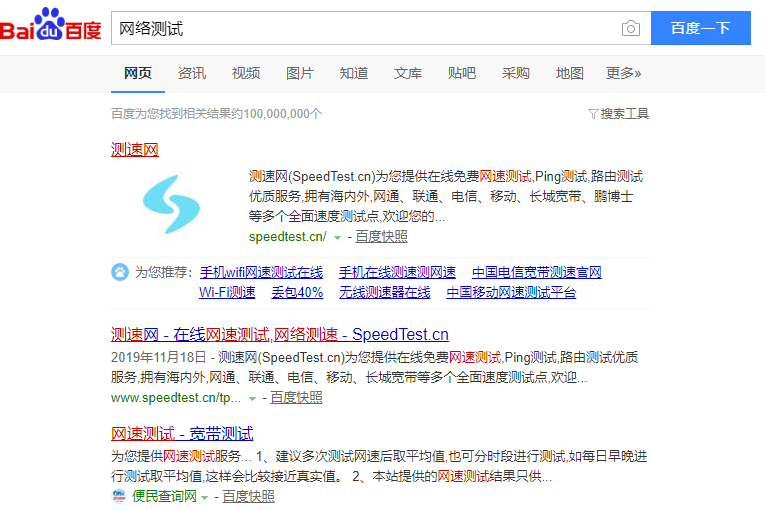Switch to the 图片 tab

tap(300, 73)
